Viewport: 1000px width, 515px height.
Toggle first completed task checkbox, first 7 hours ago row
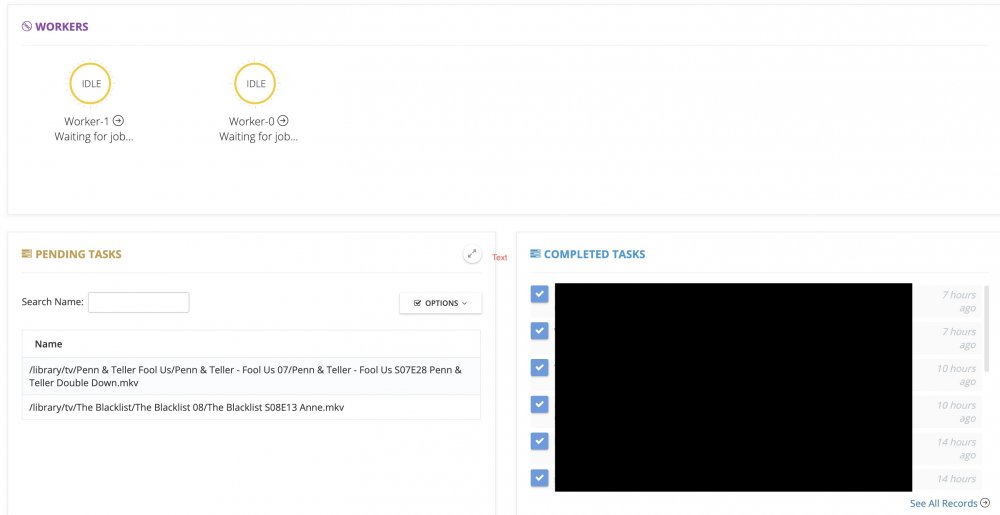540,294
